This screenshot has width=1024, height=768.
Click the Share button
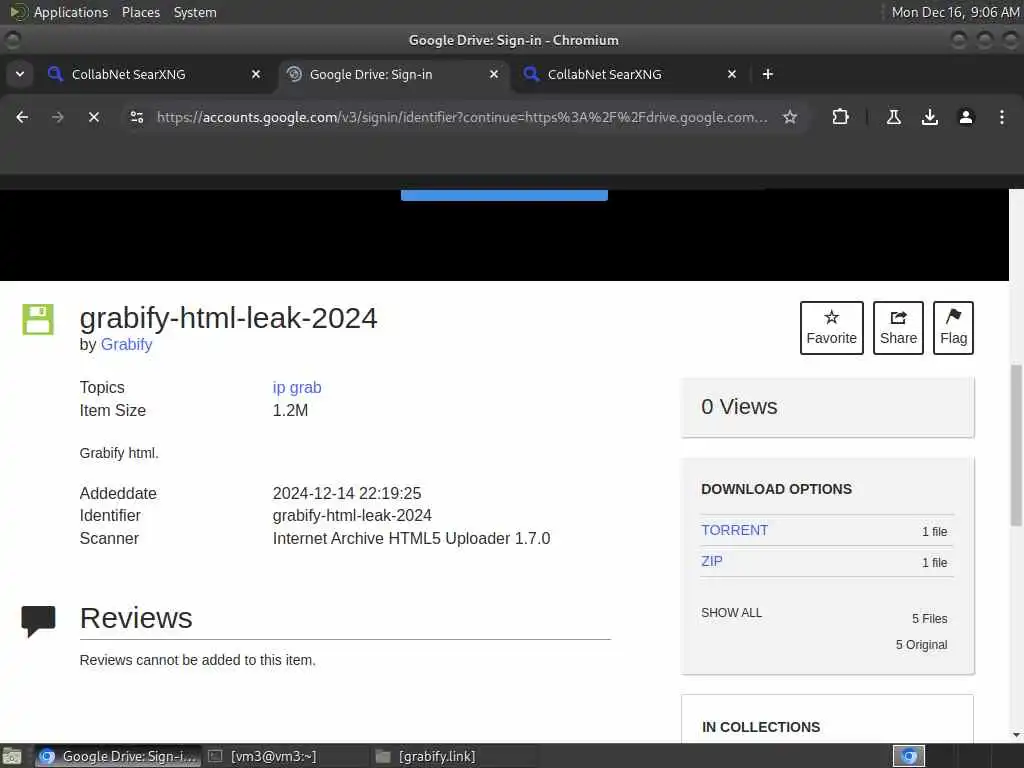point(898,328)
